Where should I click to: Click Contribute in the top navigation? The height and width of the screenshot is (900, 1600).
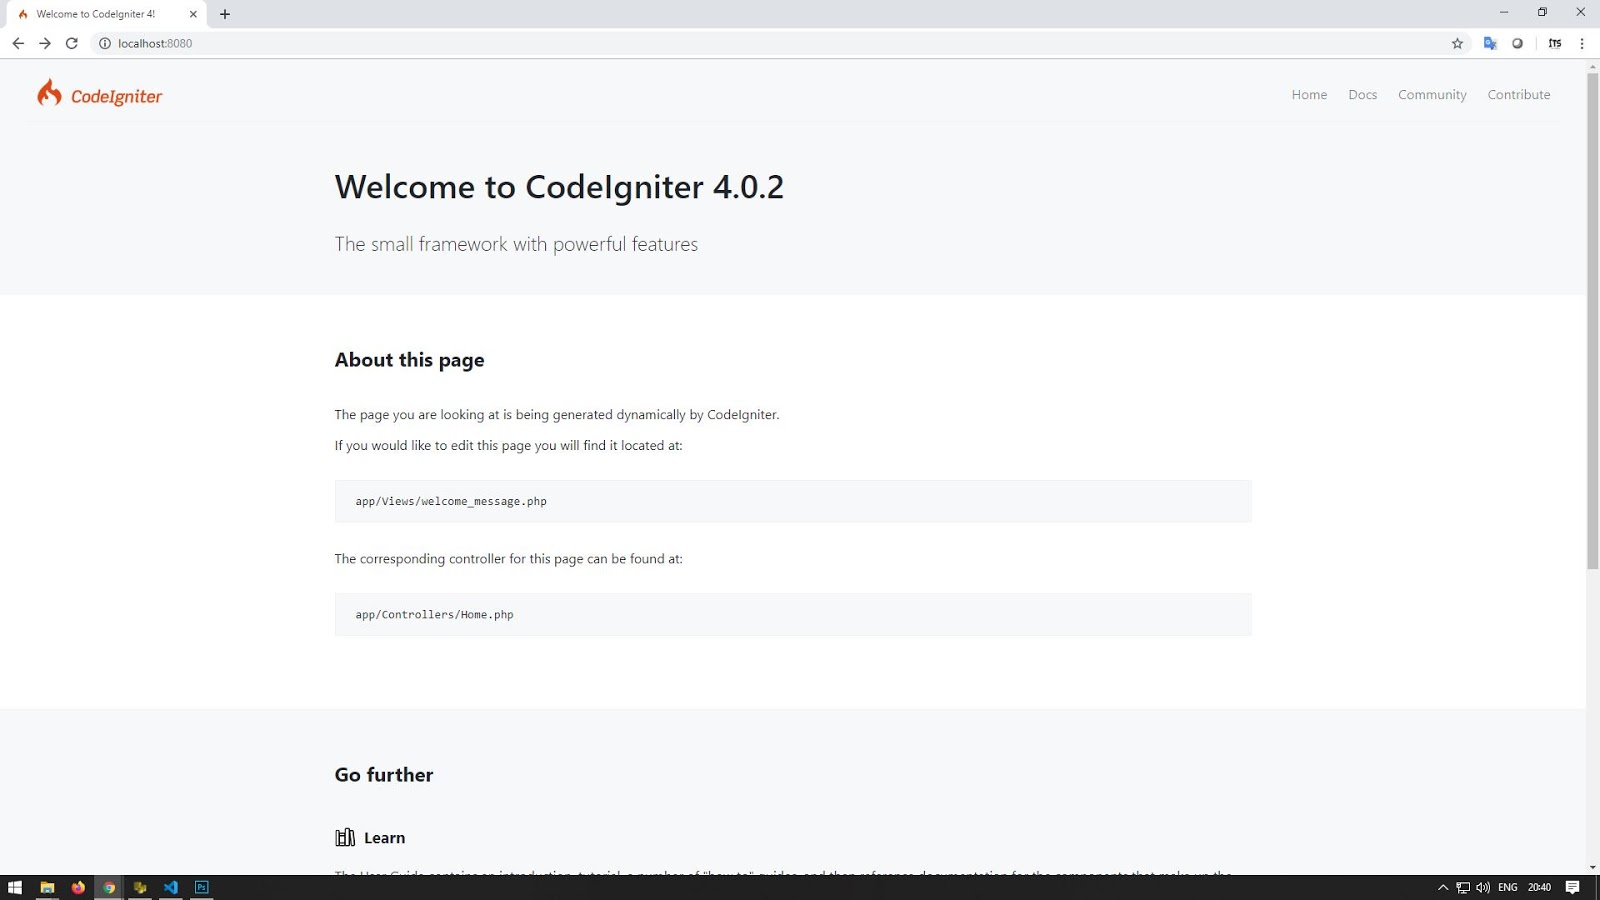click(1518, 94)
